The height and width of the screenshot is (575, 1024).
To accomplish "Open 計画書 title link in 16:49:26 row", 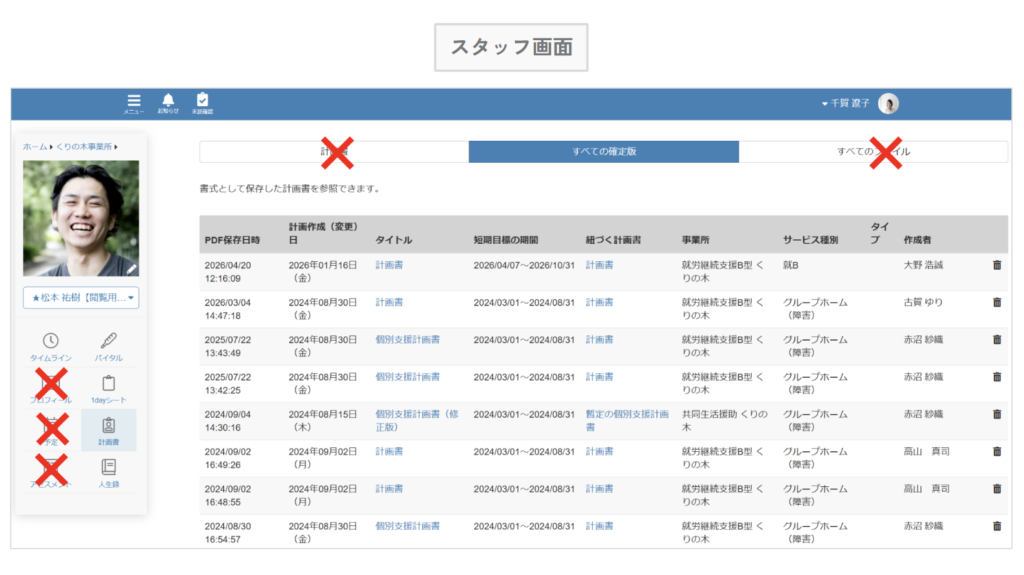I will click(x=389, y=452).
